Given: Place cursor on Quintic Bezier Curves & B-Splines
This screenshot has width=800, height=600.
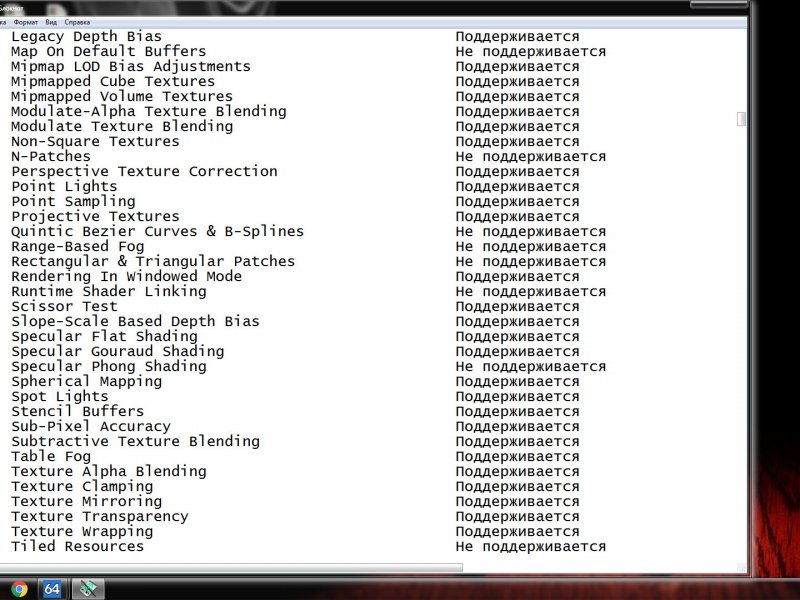Looking at the screenshot, I should click(157, 232).
